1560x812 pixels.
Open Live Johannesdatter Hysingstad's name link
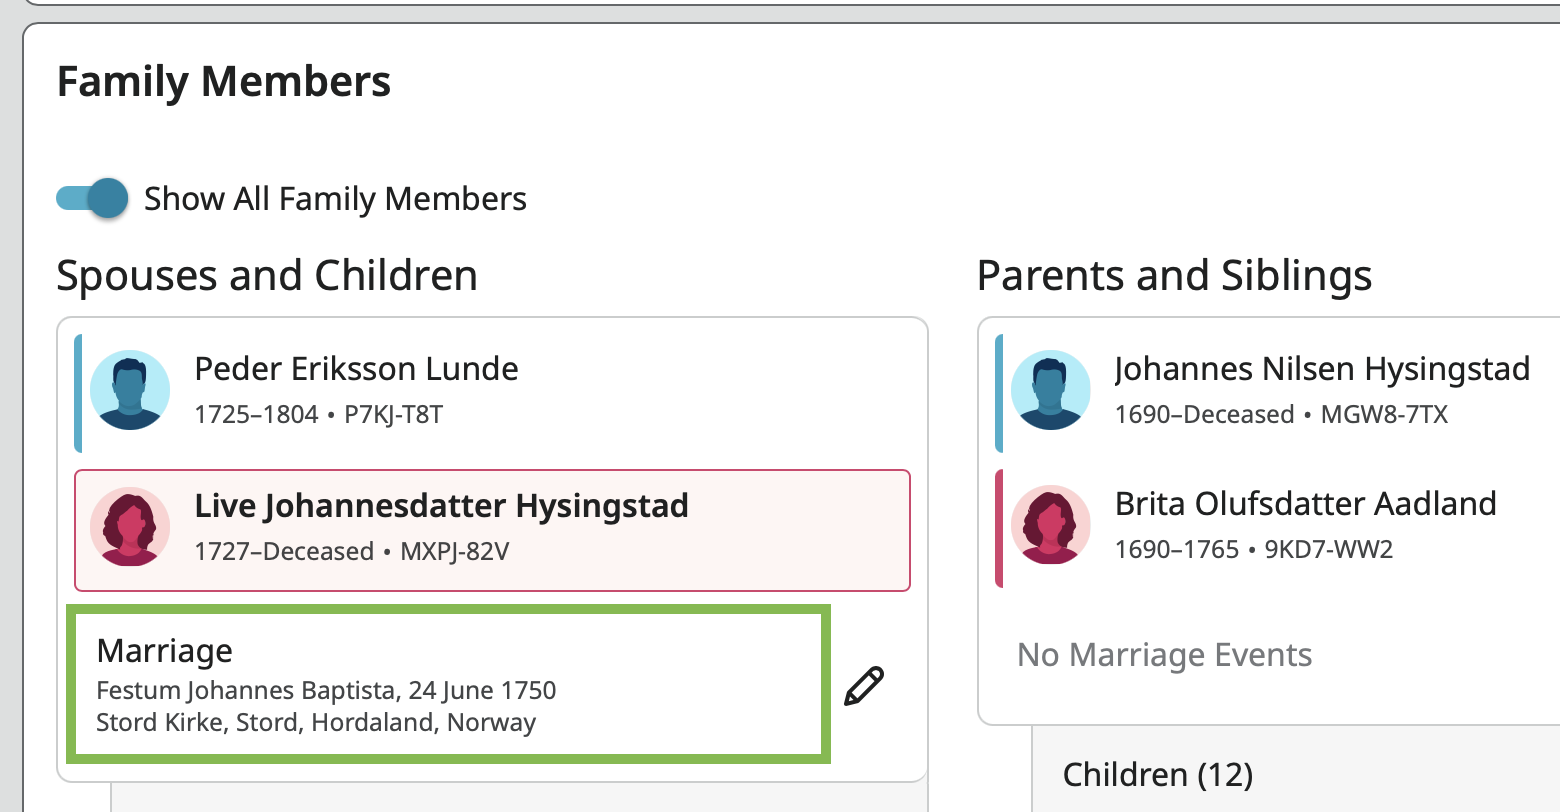coord(441,506)
